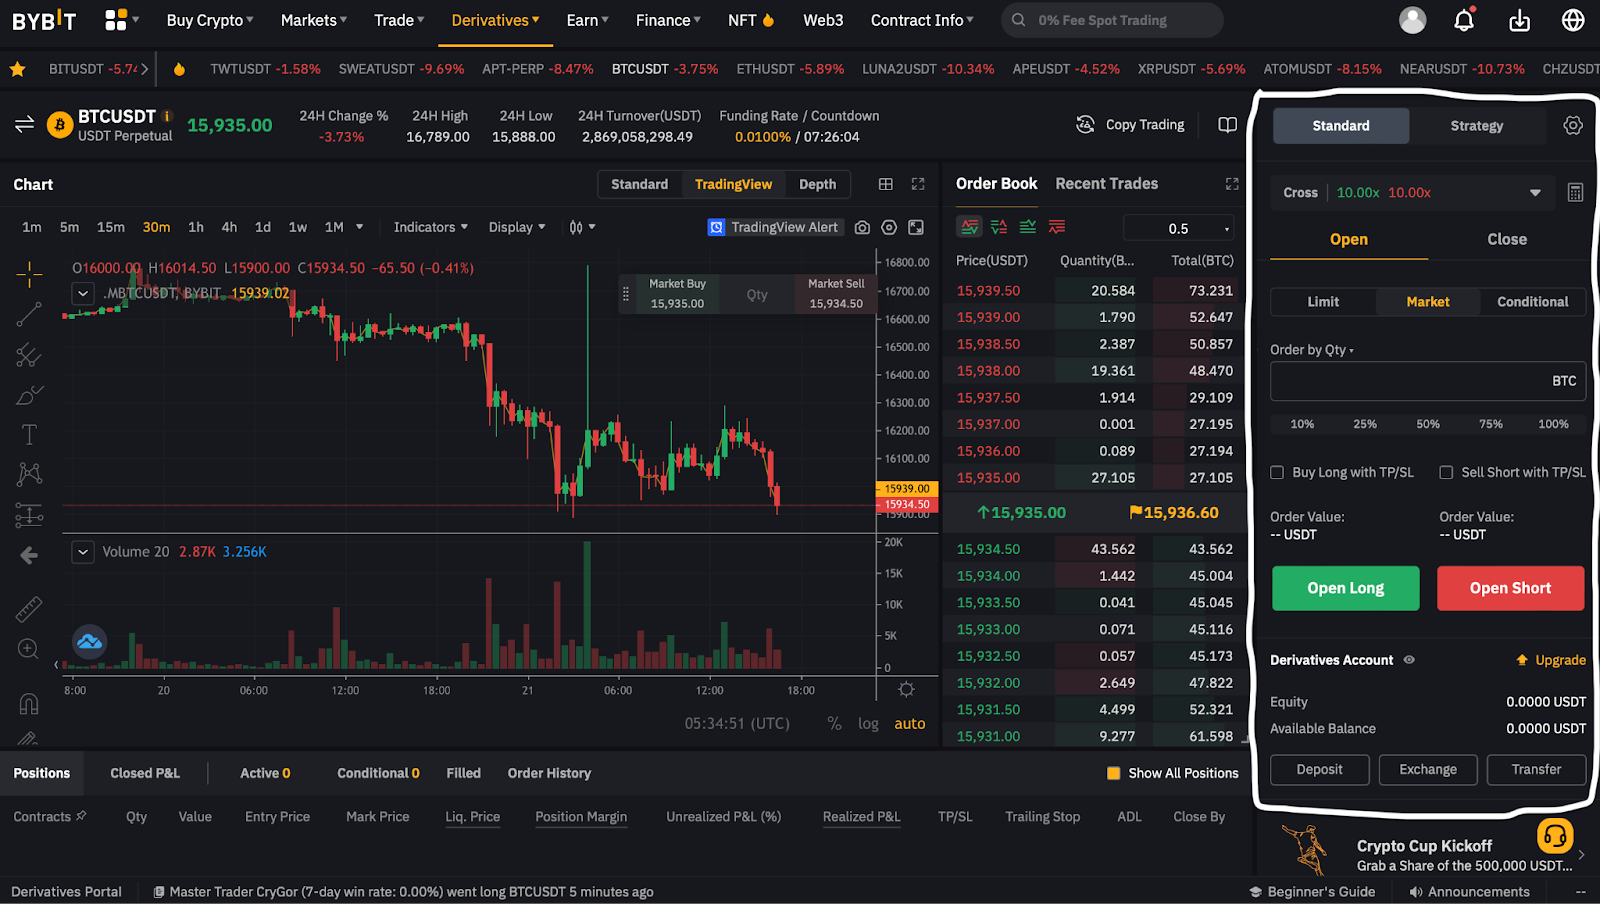Click the BTC order quantity input field
Screen dimensions: 1600x904
1428,381
